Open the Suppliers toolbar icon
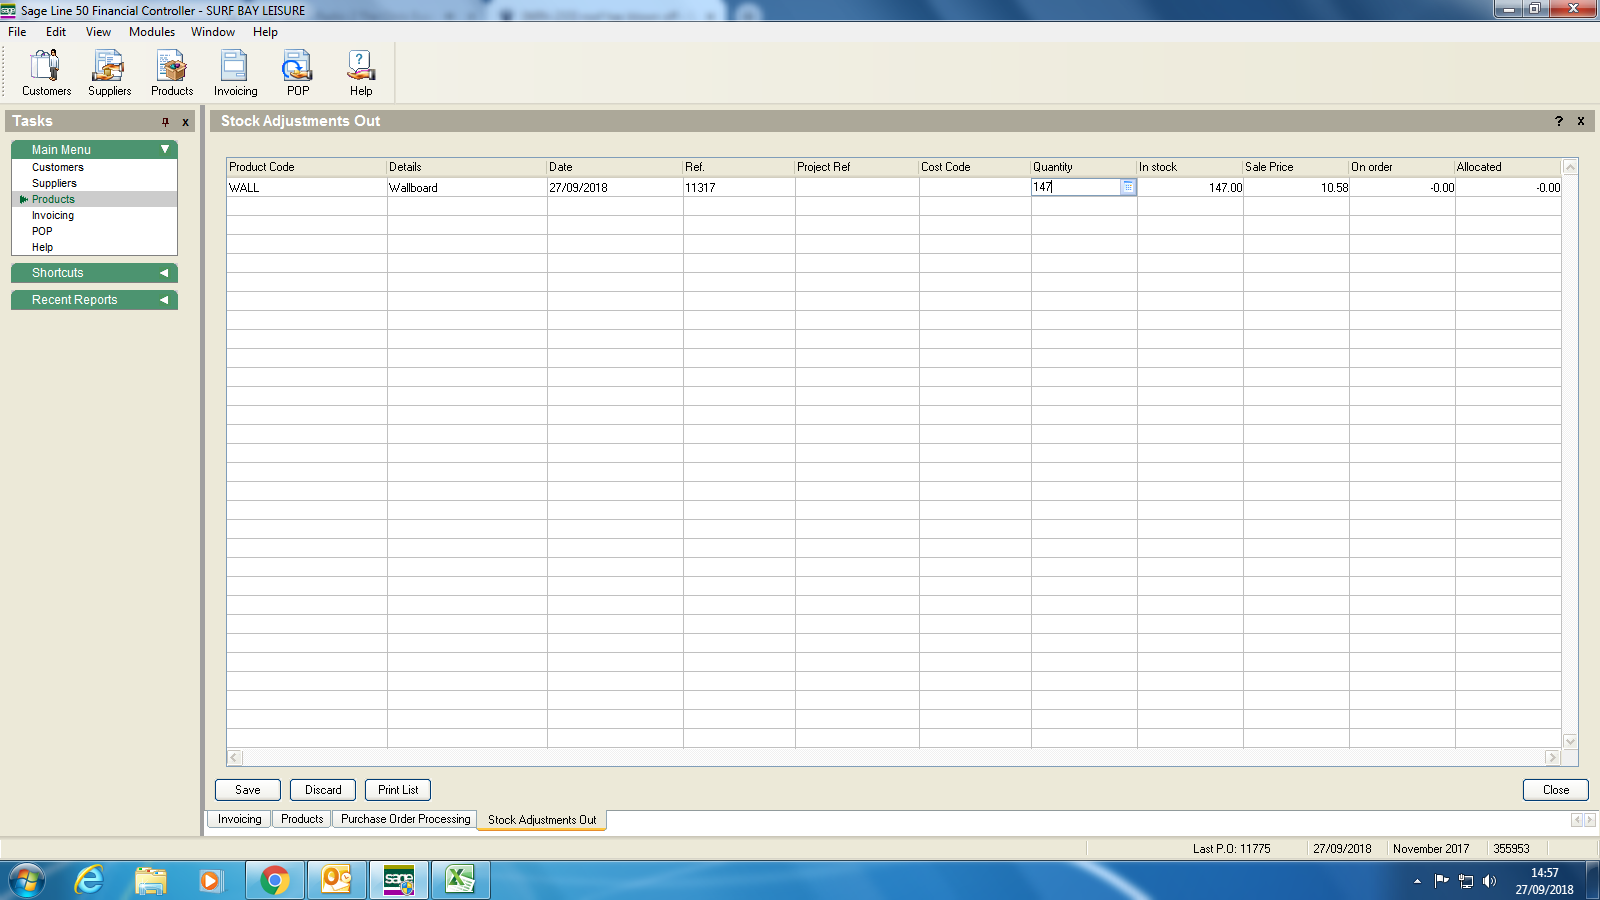Viewport: 1600px width, 900px height. point(109,73)
